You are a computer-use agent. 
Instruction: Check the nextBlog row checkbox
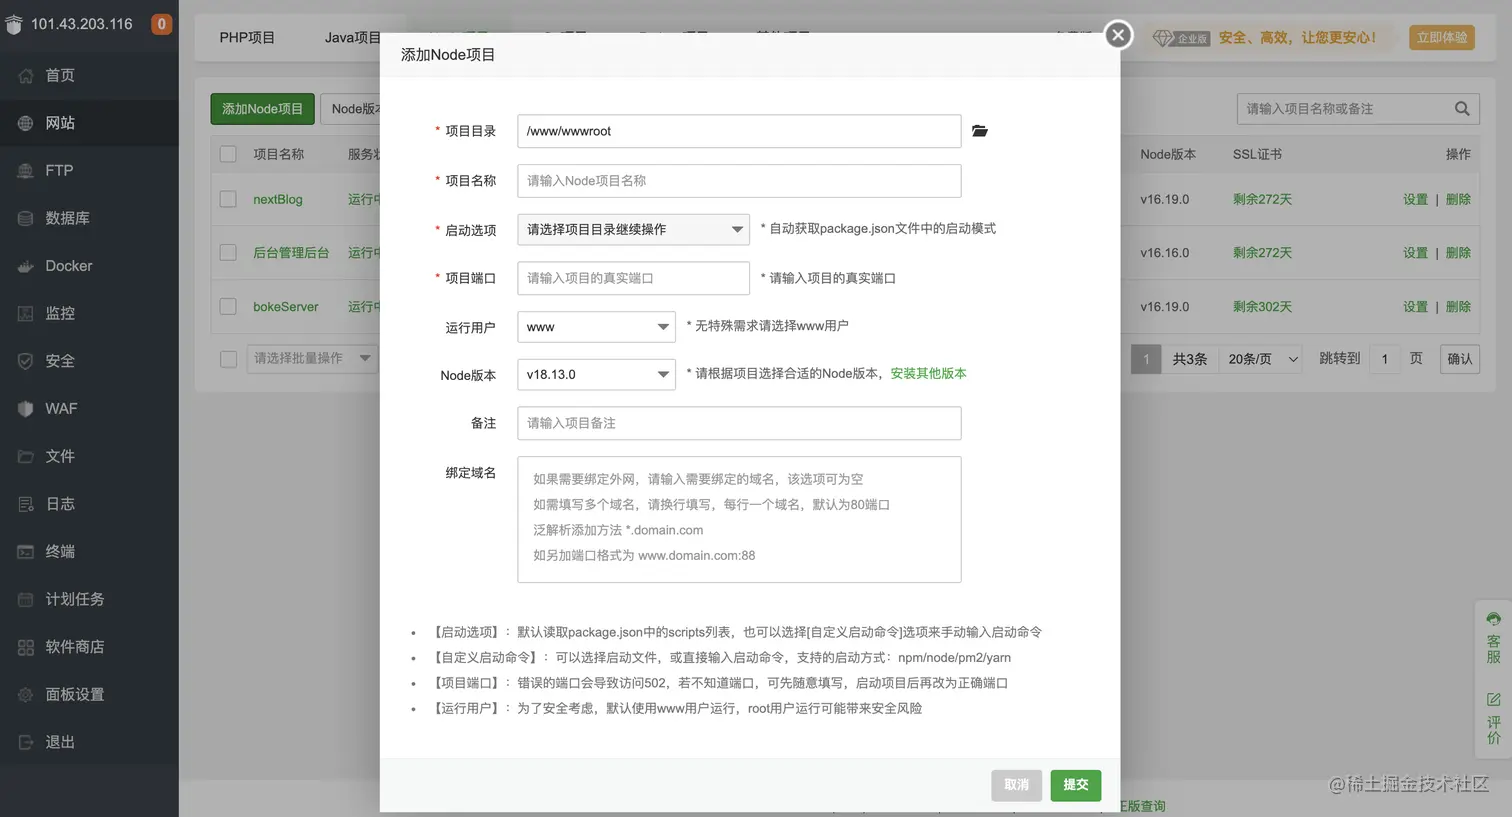pos(228,199)
